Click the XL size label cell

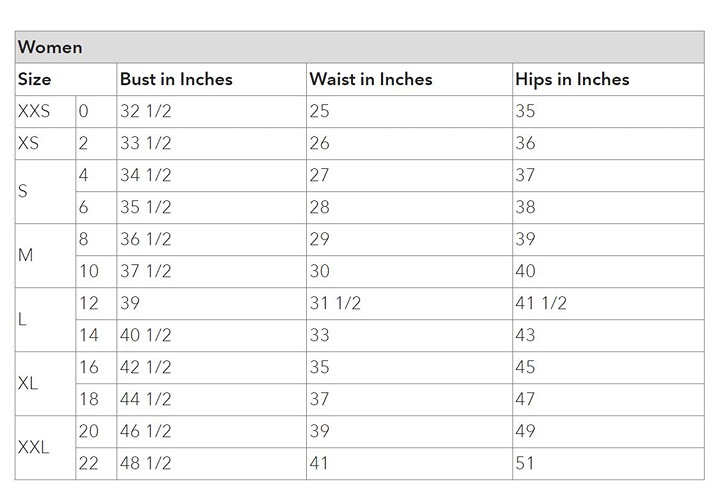(45, 384)
